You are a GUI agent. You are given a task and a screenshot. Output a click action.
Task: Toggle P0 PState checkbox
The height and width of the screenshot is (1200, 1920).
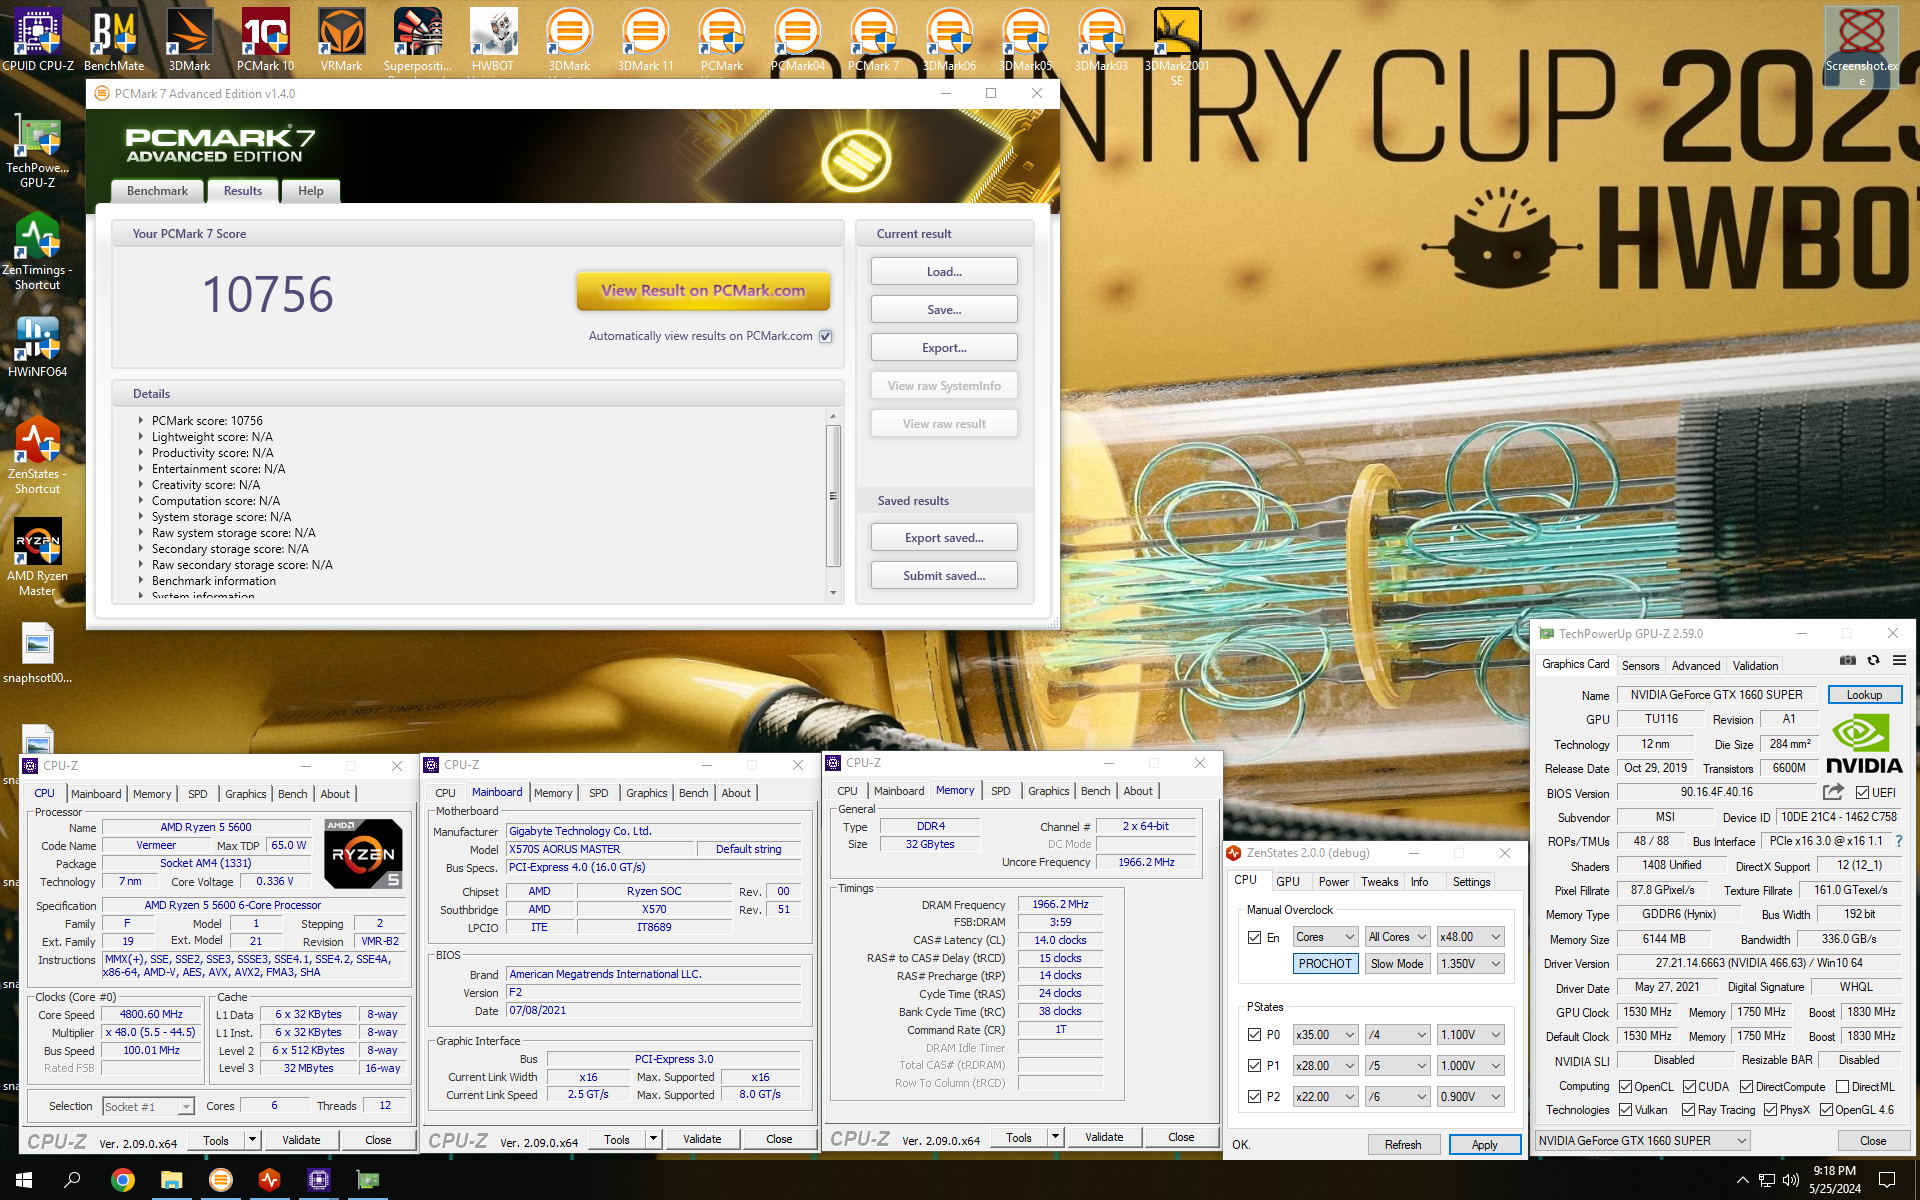(1254, 1035)
